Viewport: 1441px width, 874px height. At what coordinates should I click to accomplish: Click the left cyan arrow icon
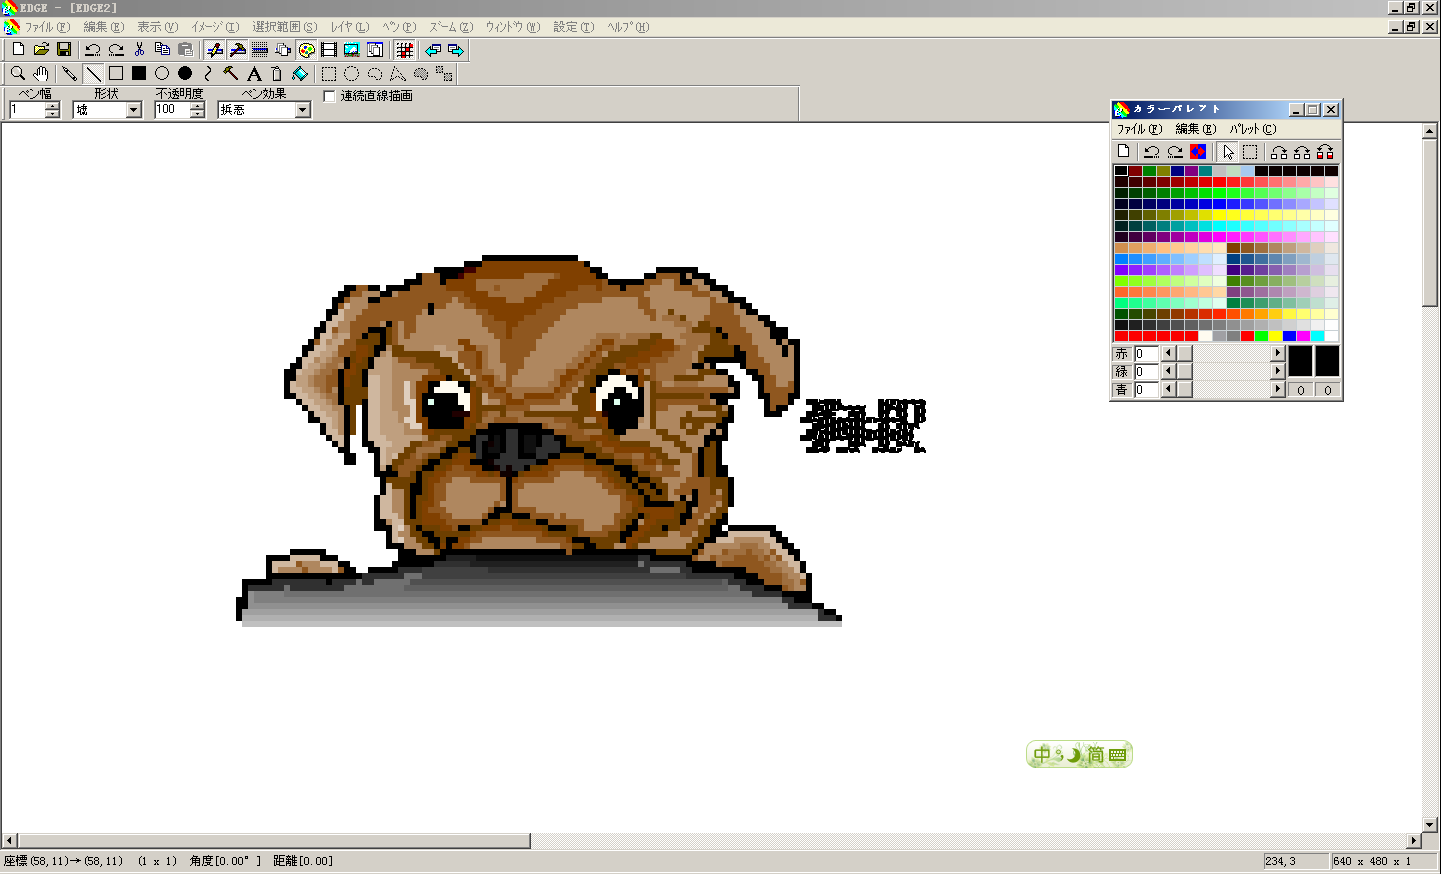tap(433, 49)
